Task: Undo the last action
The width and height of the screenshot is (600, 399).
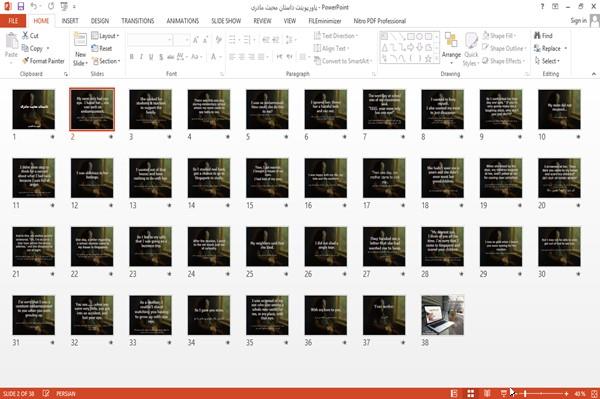Action: [x=34, y=7]
